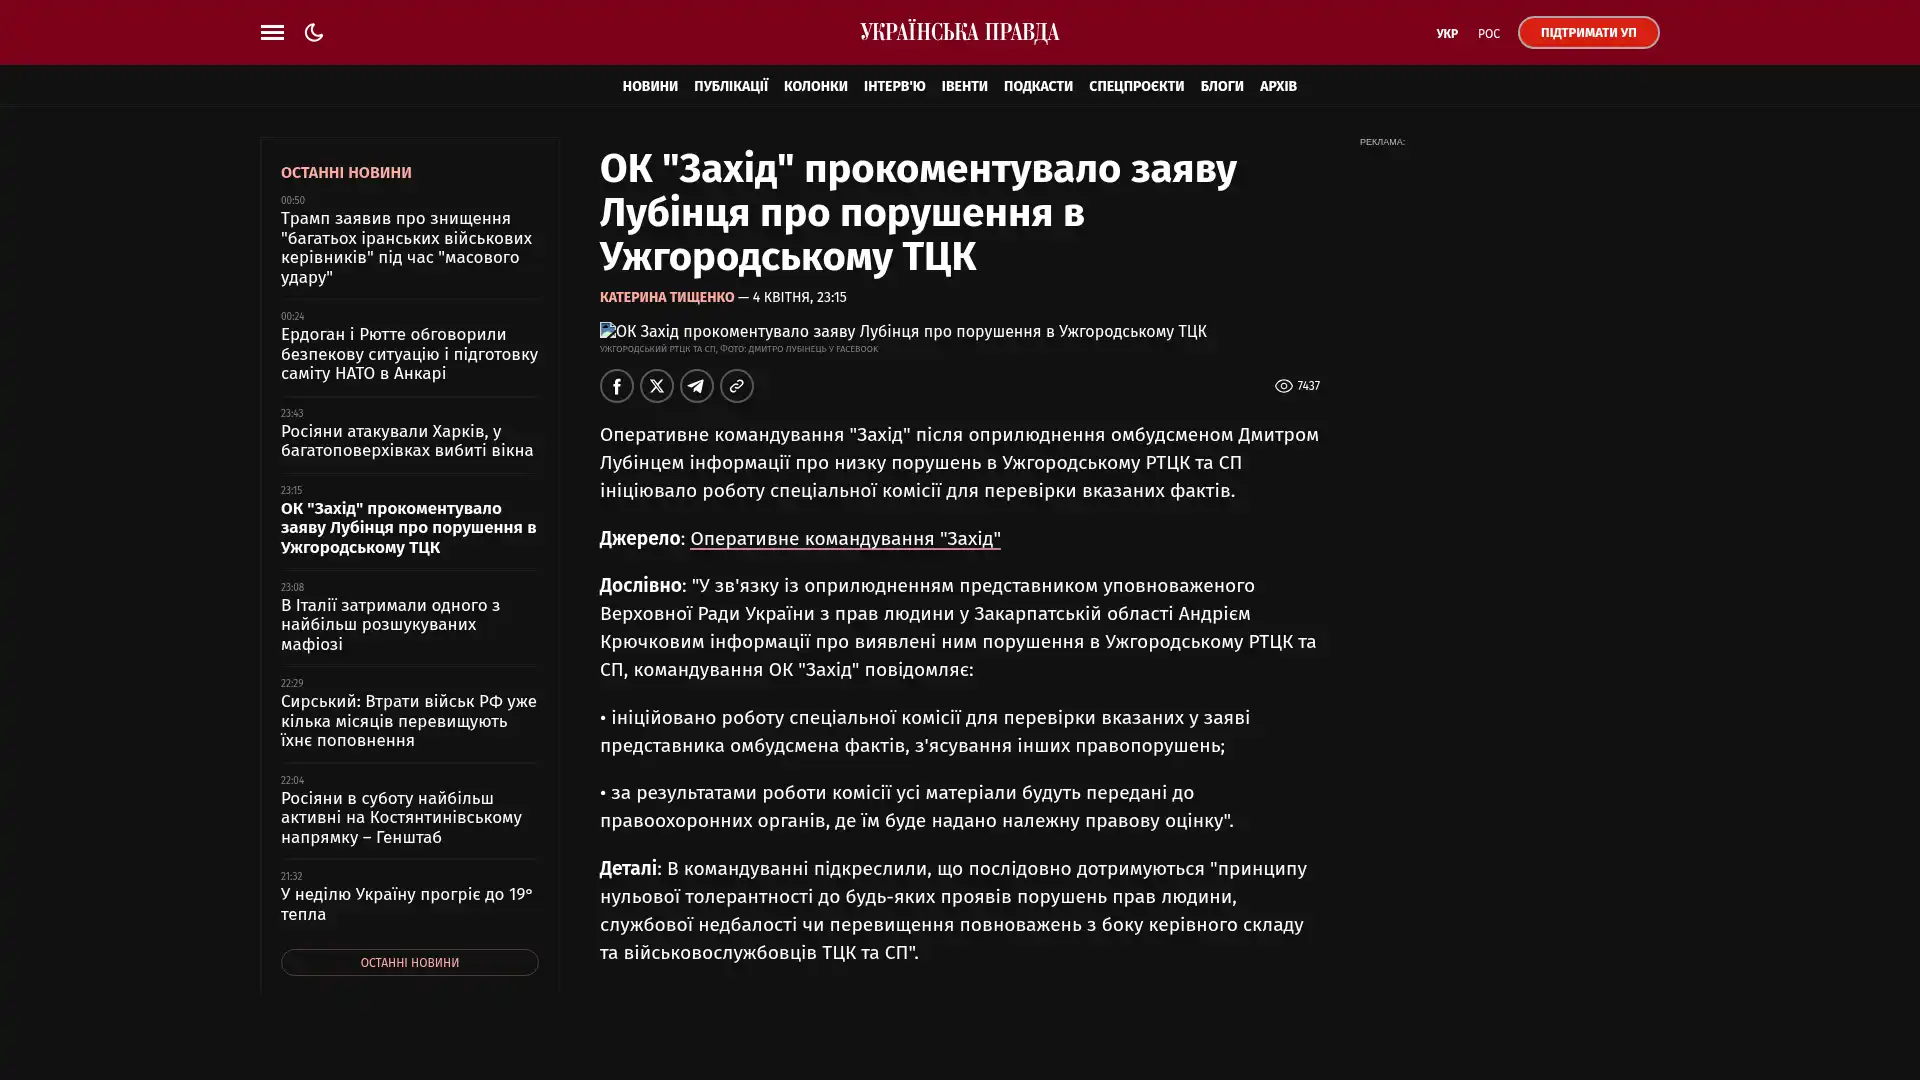Switch language to РОС
Image resolution: width=1920 pixels, height=1080 pixels.
[x=1488, y=33]
